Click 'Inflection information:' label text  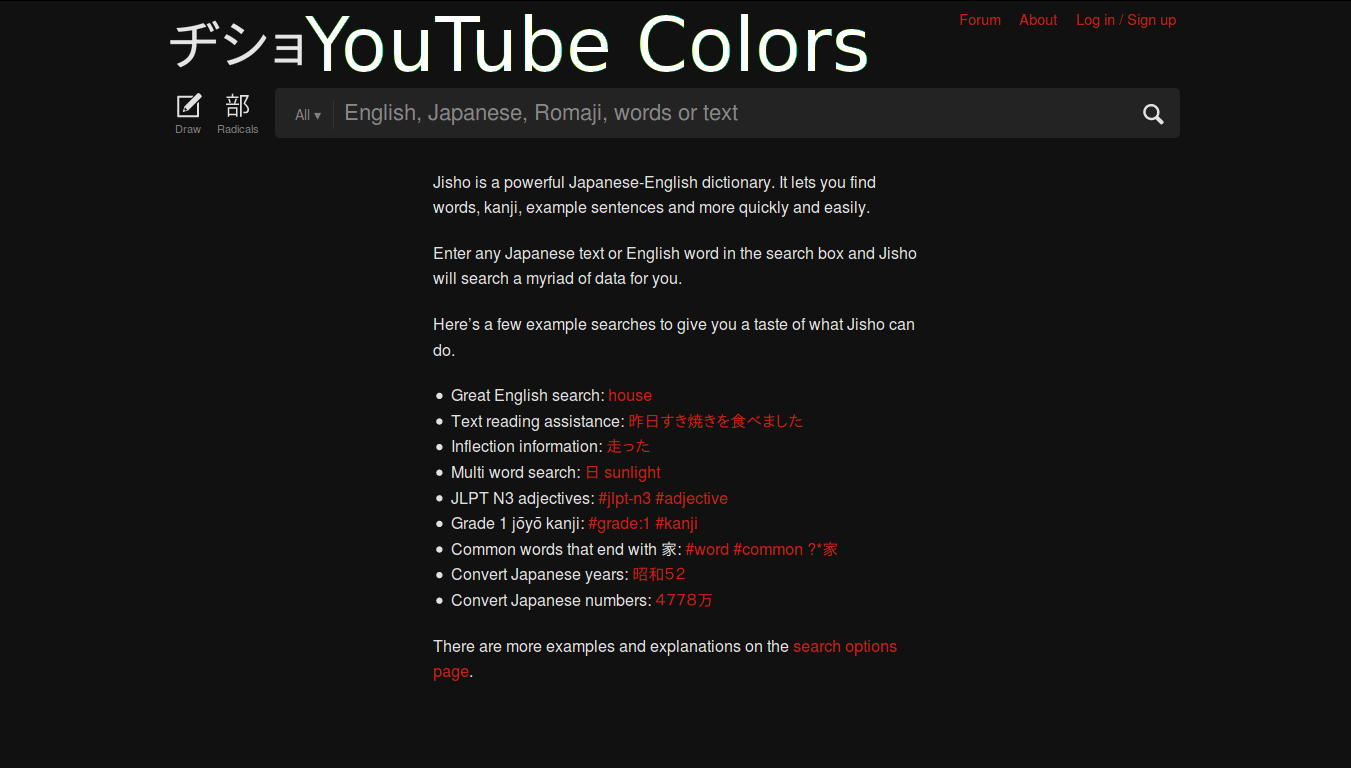527,447
